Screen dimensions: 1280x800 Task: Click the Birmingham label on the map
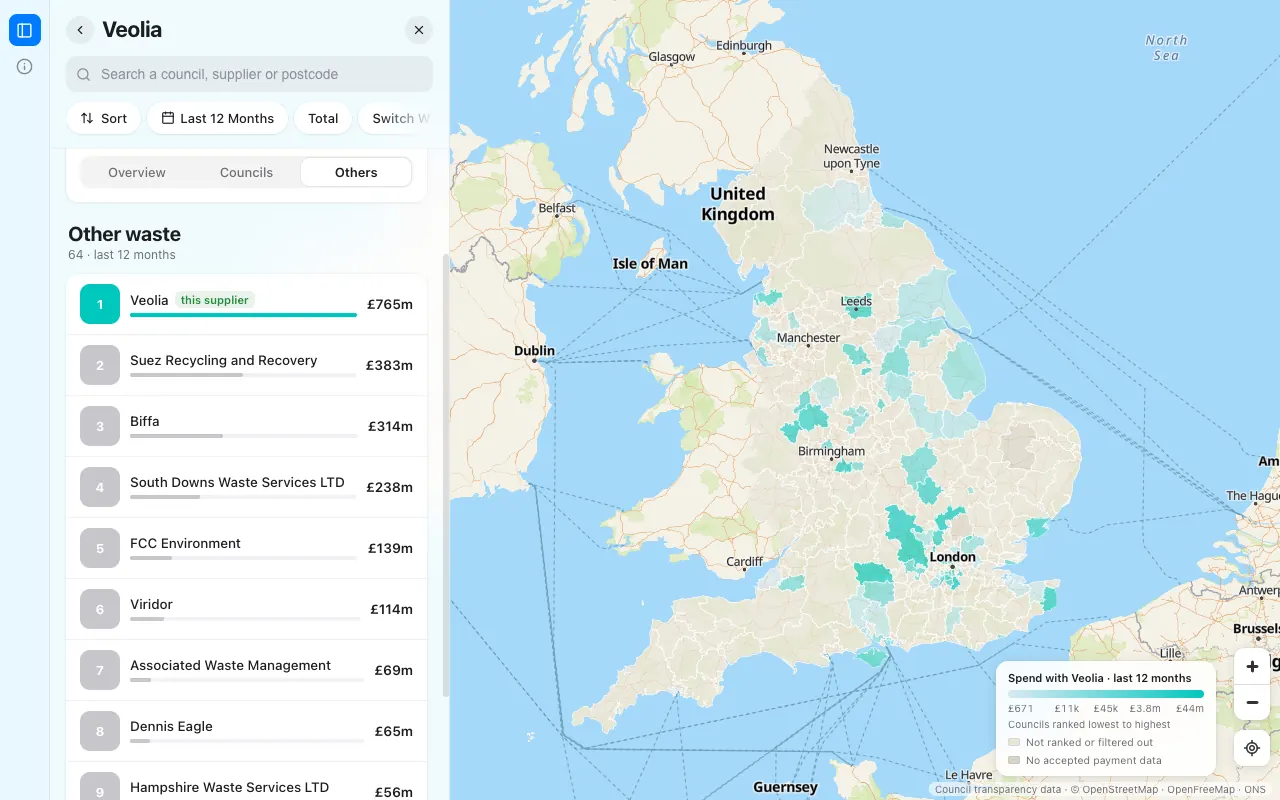click(x=831, y=451)
